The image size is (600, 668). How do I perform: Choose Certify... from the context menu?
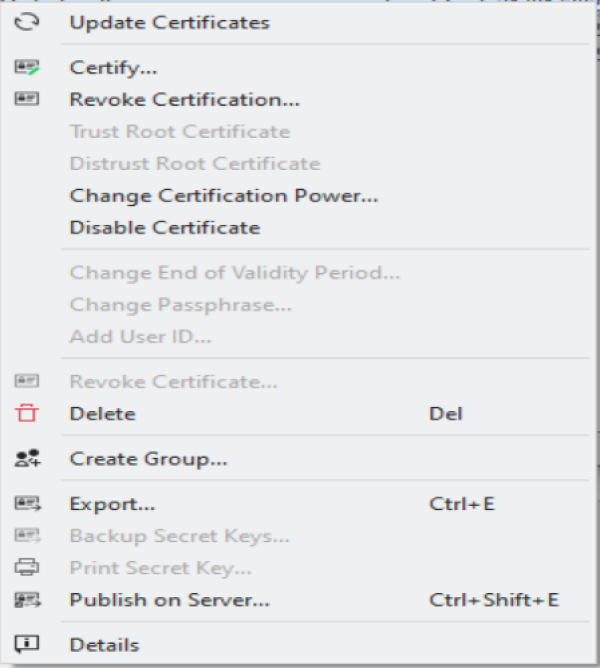coord(113,68)
